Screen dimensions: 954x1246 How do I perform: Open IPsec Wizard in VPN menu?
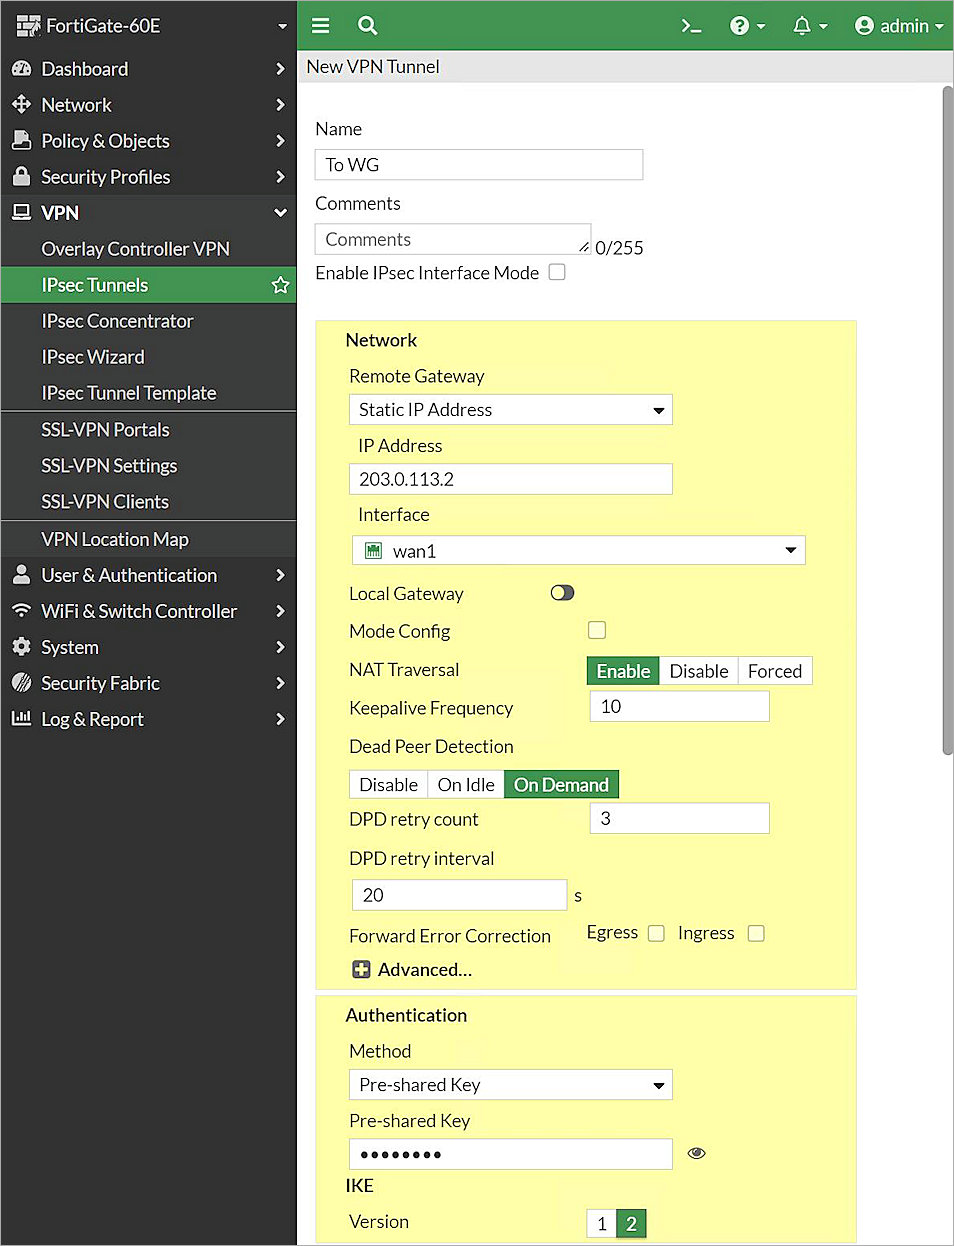click(93, 357)
